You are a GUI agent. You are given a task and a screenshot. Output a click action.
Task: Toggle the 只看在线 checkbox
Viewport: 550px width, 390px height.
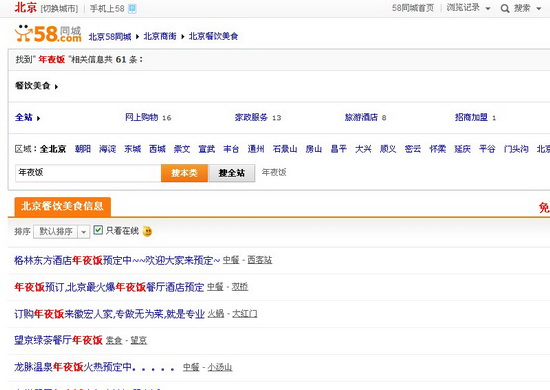tap(98, 230)
